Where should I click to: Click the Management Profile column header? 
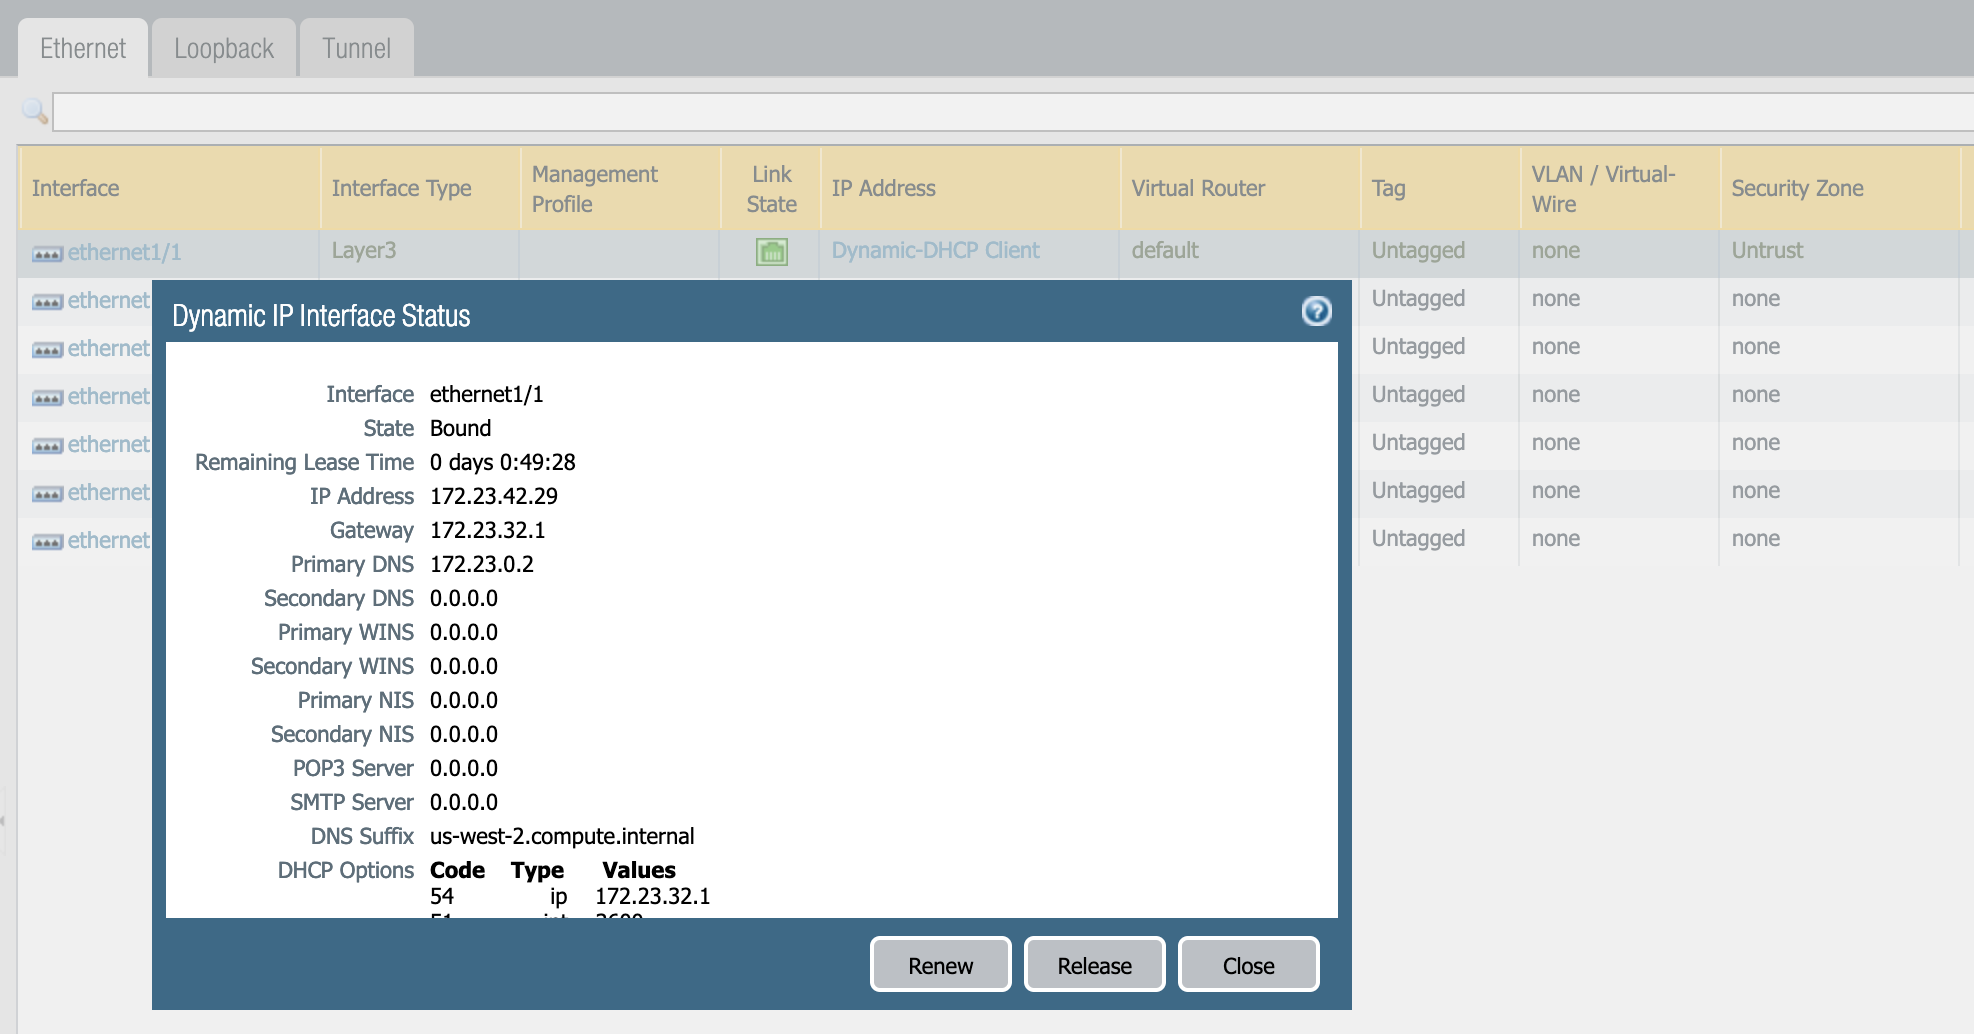pyautogui.click(x=594, y=188)
